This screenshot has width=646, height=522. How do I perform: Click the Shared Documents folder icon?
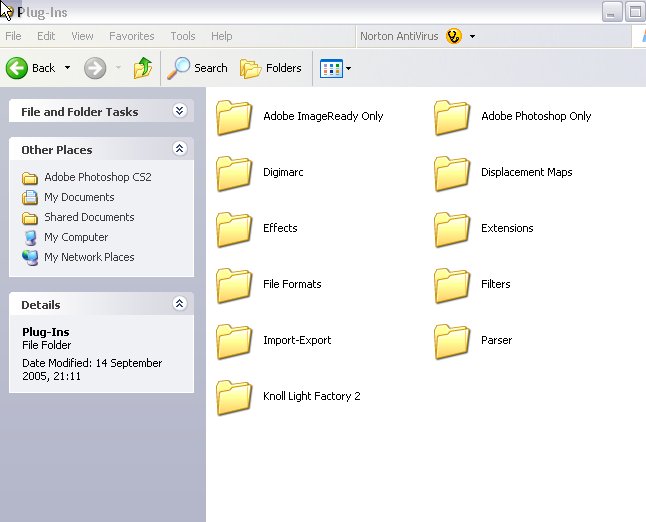click(30, 218)
